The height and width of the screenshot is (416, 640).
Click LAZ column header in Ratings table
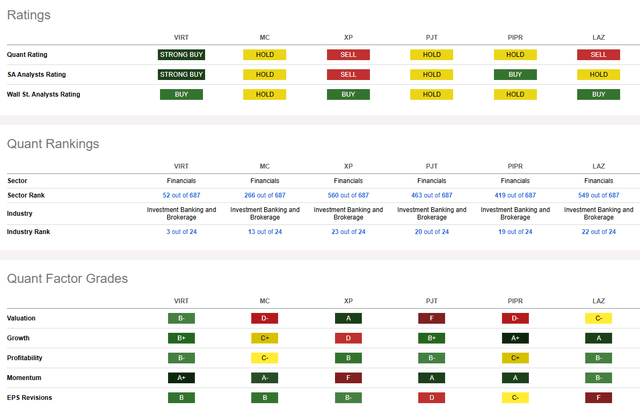click(x=598, y=38)
